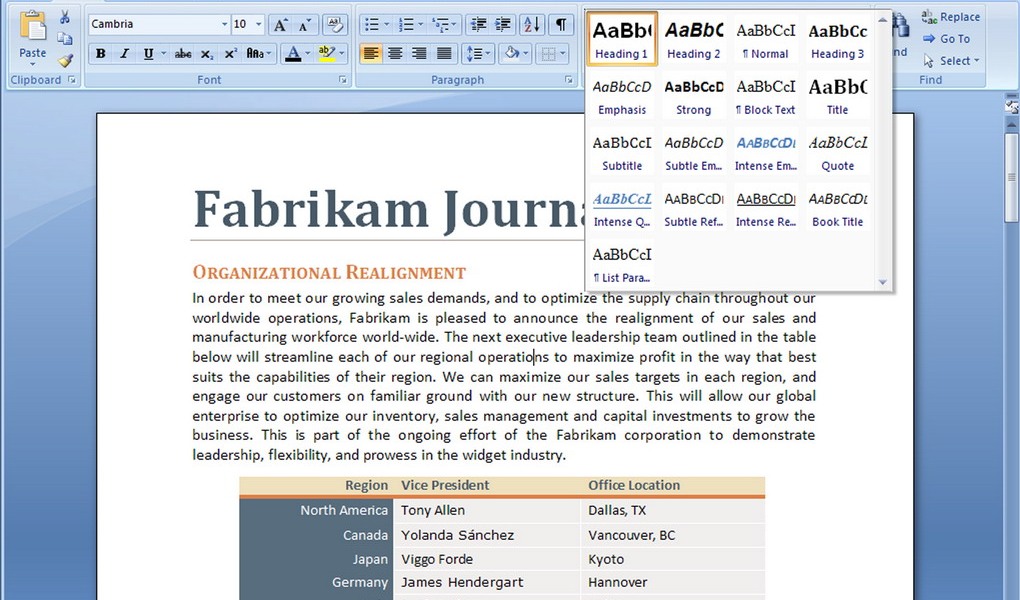Click the Copy icon
Image resolution: width=1020 pixels, height=600 pixels.
(x=65, y=39)
